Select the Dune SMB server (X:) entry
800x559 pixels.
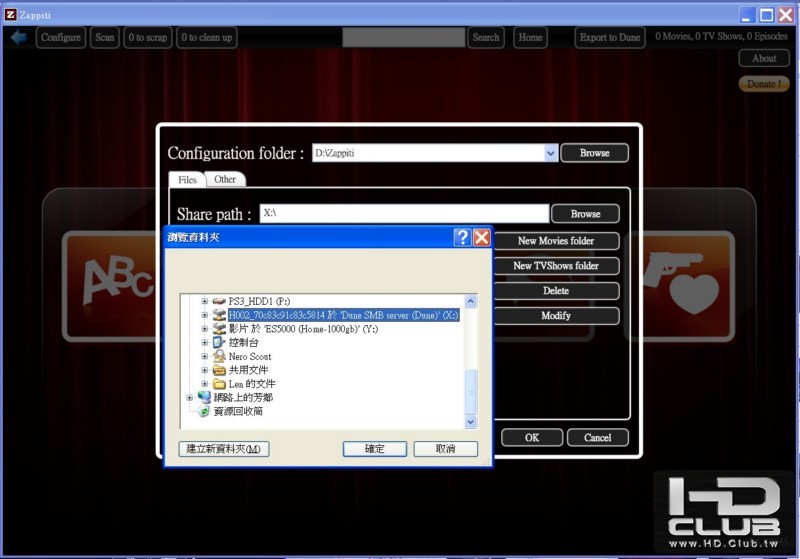coord(343,315)
